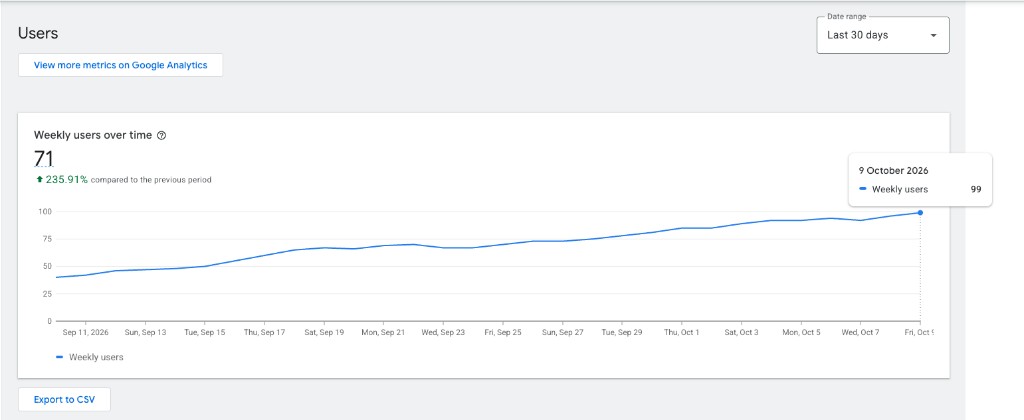Image resolution: width=1024 pixels, height=420 pixels.
Task: Click the 75 y-axis label
Action: (47, 239)
